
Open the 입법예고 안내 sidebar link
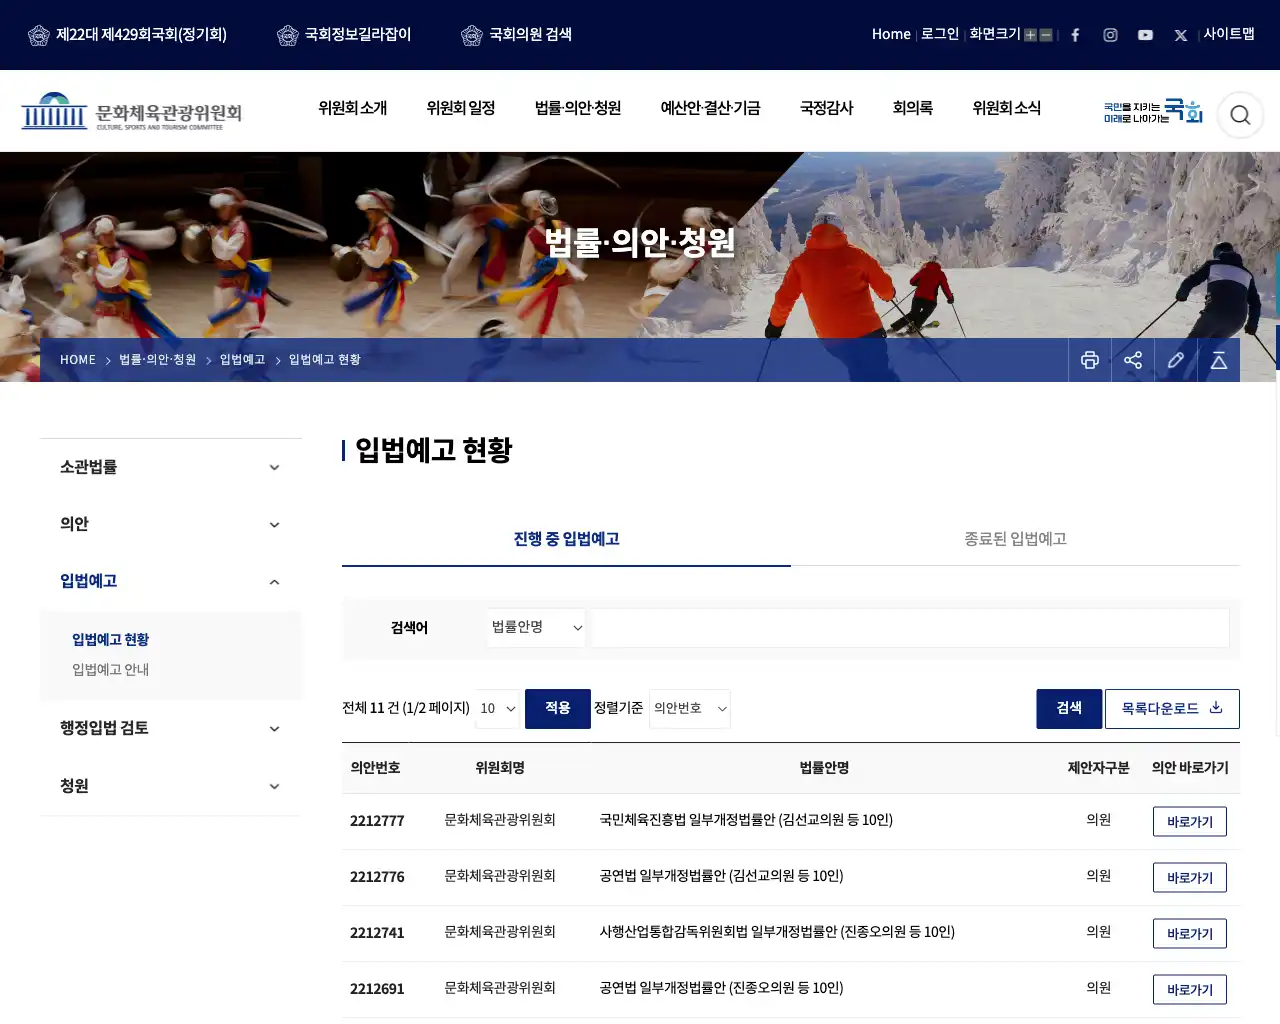(x=110, y=670)
